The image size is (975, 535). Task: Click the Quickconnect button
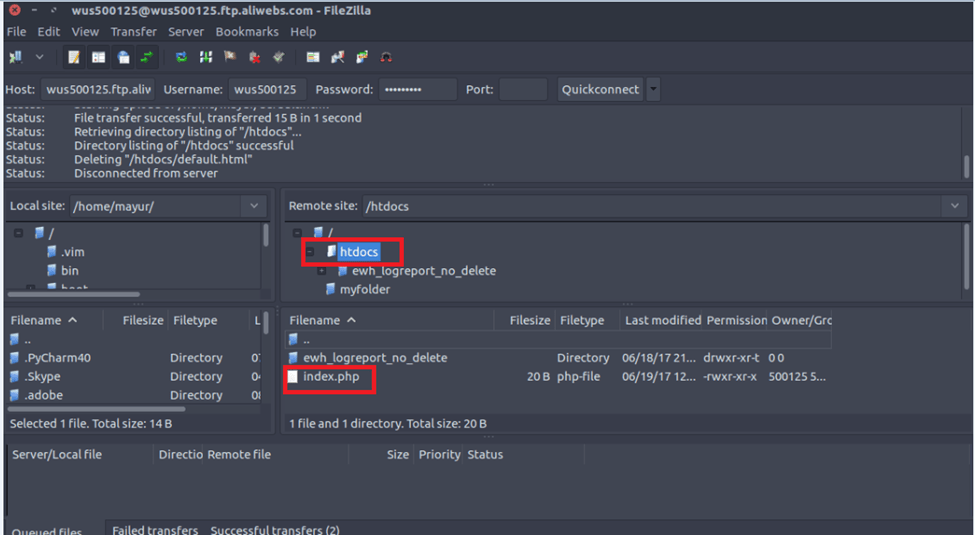599,90
